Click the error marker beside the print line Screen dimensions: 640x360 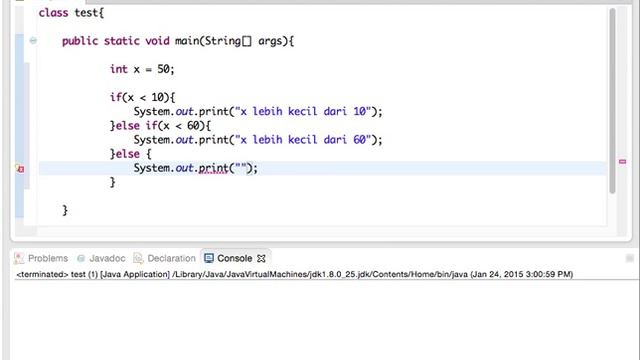pos(20,169)
